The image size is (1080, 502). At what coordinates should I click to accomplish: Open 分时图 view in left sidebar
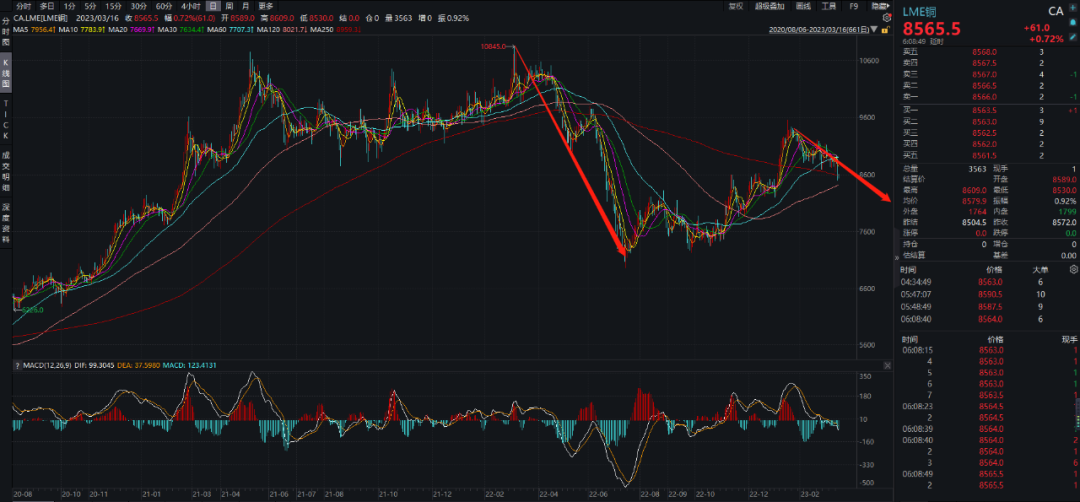point(6,32)
